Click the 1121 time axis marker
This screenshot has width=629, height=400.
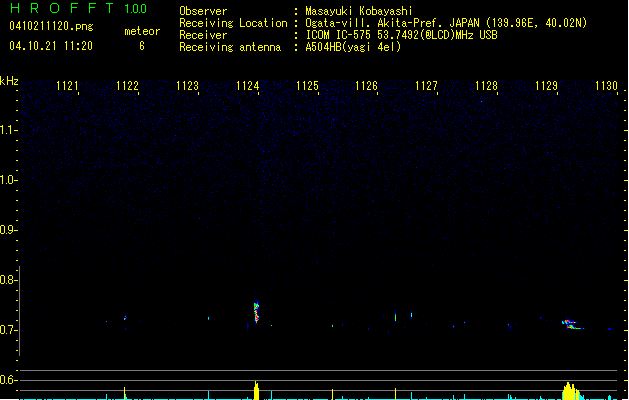point(67,86)
